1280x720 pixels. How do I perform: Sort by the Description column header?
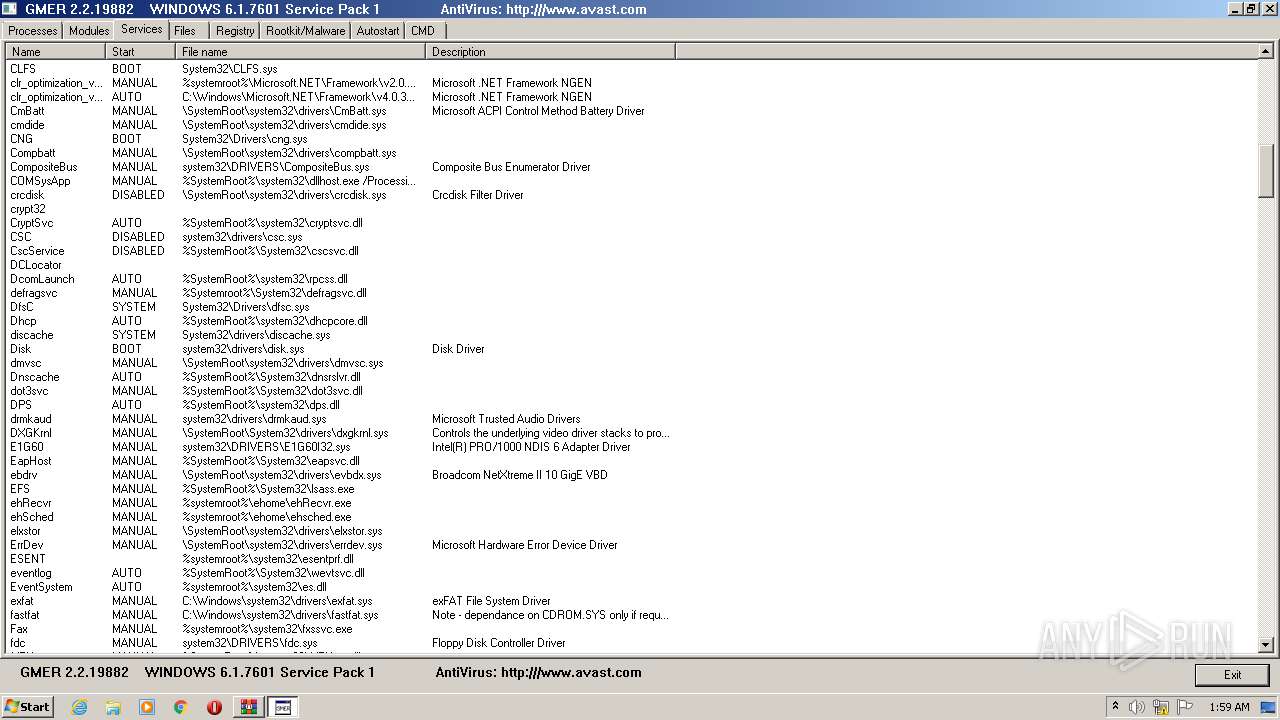(550, 51)
